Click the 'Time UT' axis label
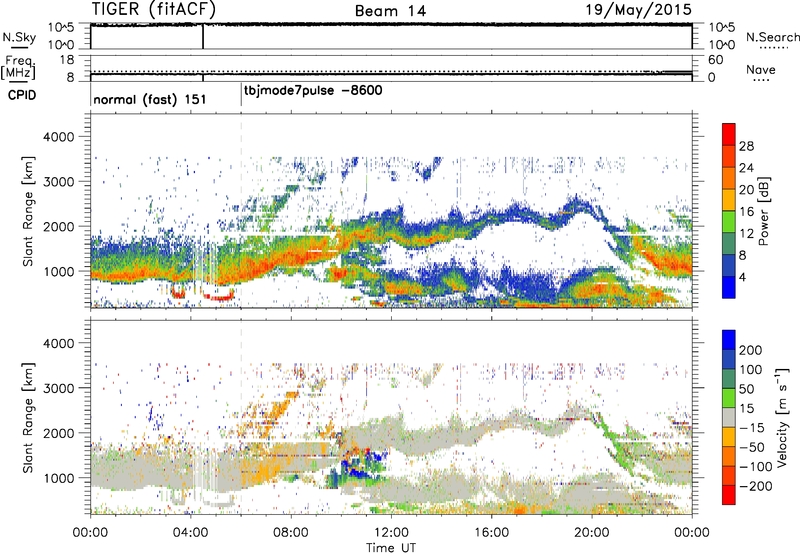The width and height of the screenshot is (800, 554). coord(391,548)
